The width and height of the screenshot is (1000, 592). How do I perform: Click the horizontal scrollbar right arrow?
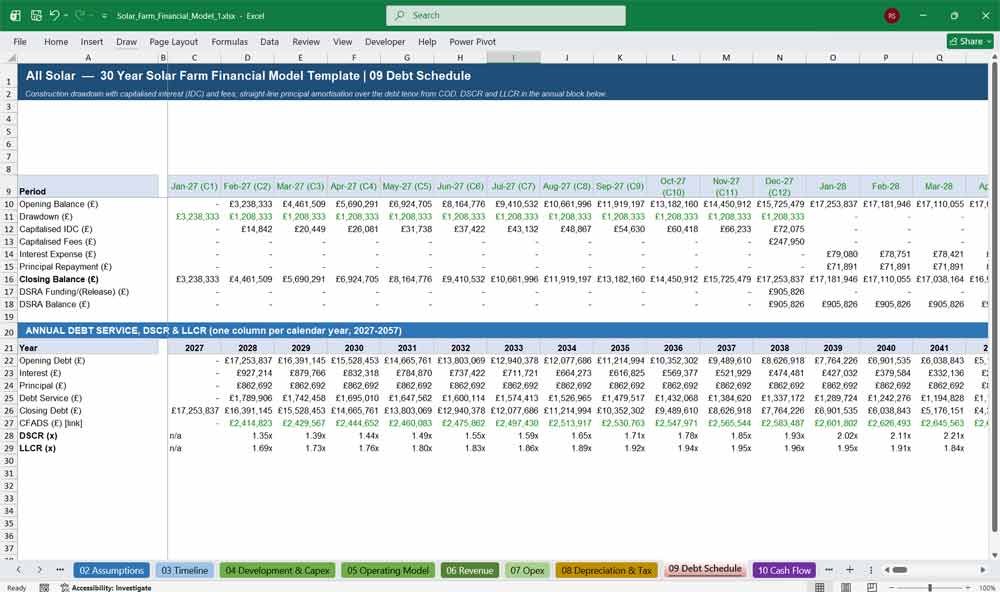tap(983, 570)
